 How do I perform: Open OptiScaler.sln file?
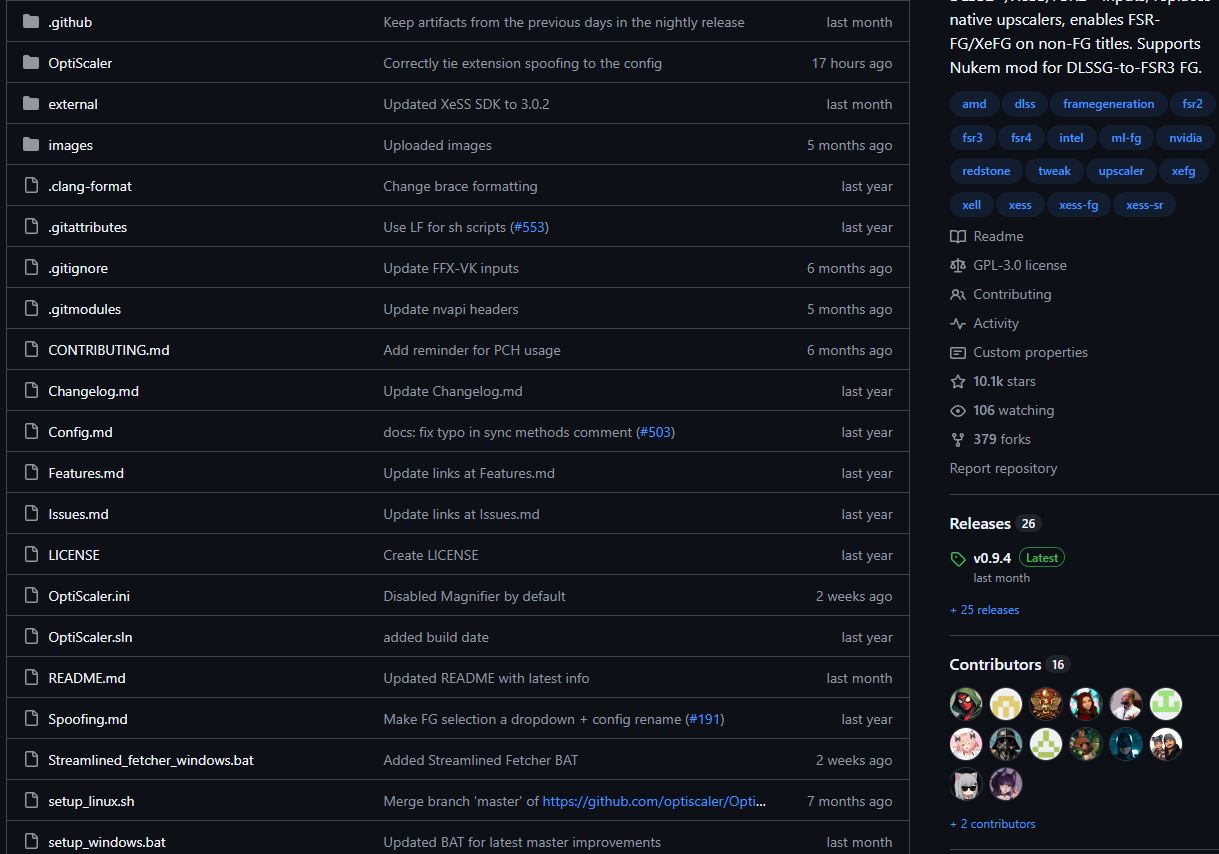[x=90, y=637]
